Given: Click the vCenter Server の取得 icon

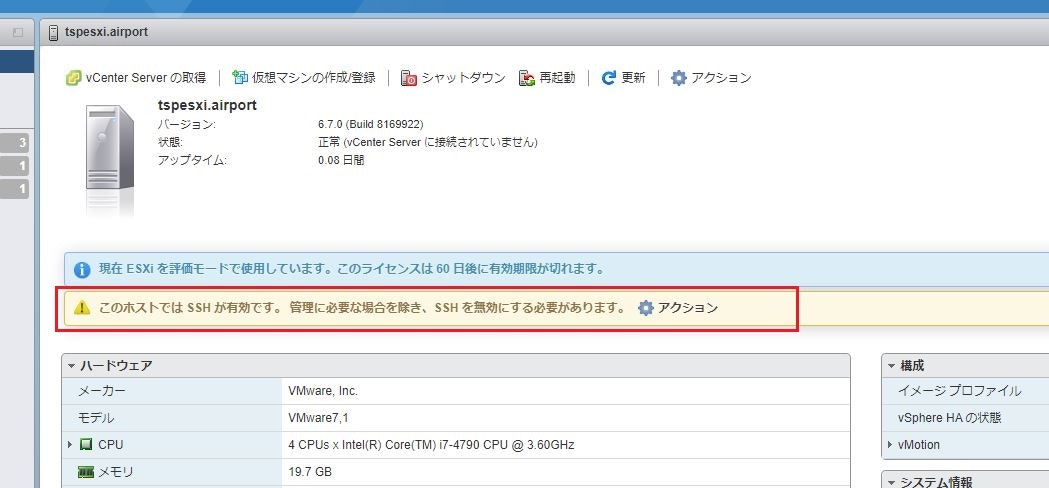Looking at the screenshot, I should (73, 78).
